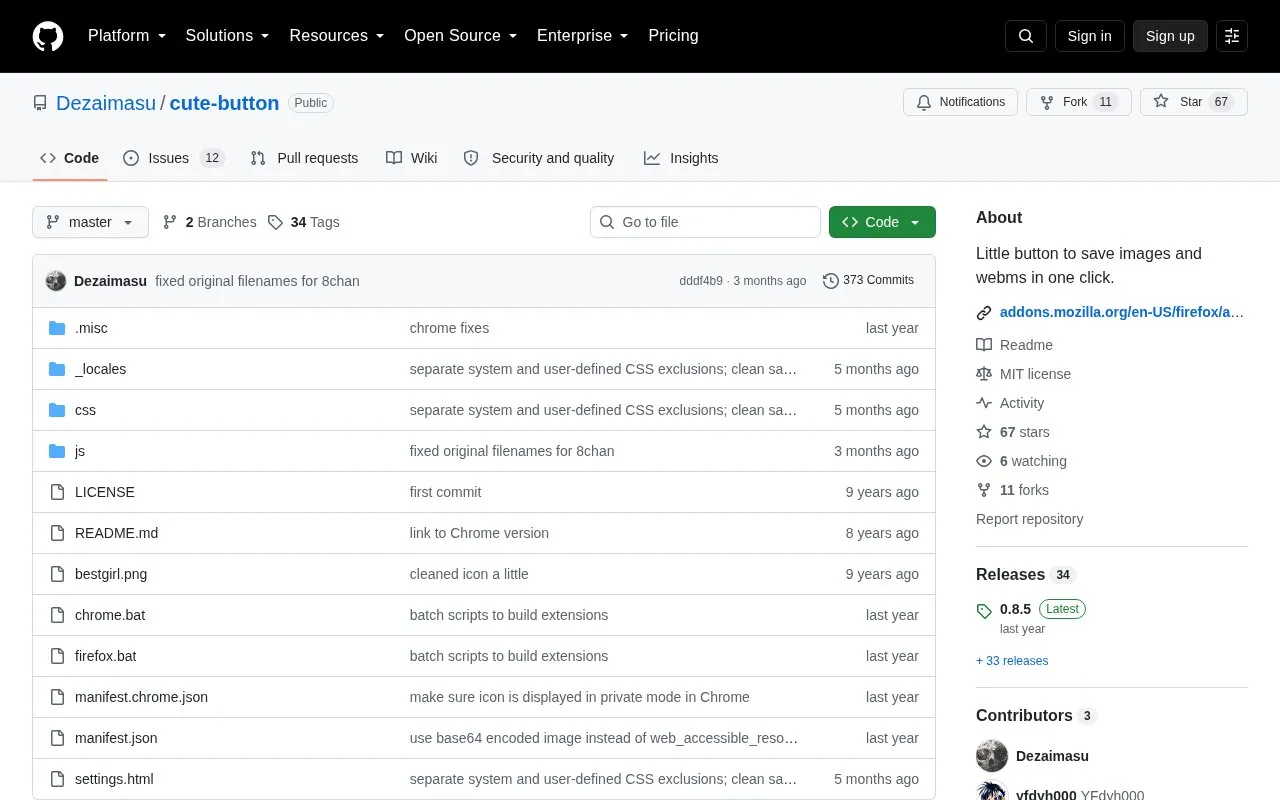Open the Wiki tab
This screenshot has width=1280, height=800.
[412, 158]
